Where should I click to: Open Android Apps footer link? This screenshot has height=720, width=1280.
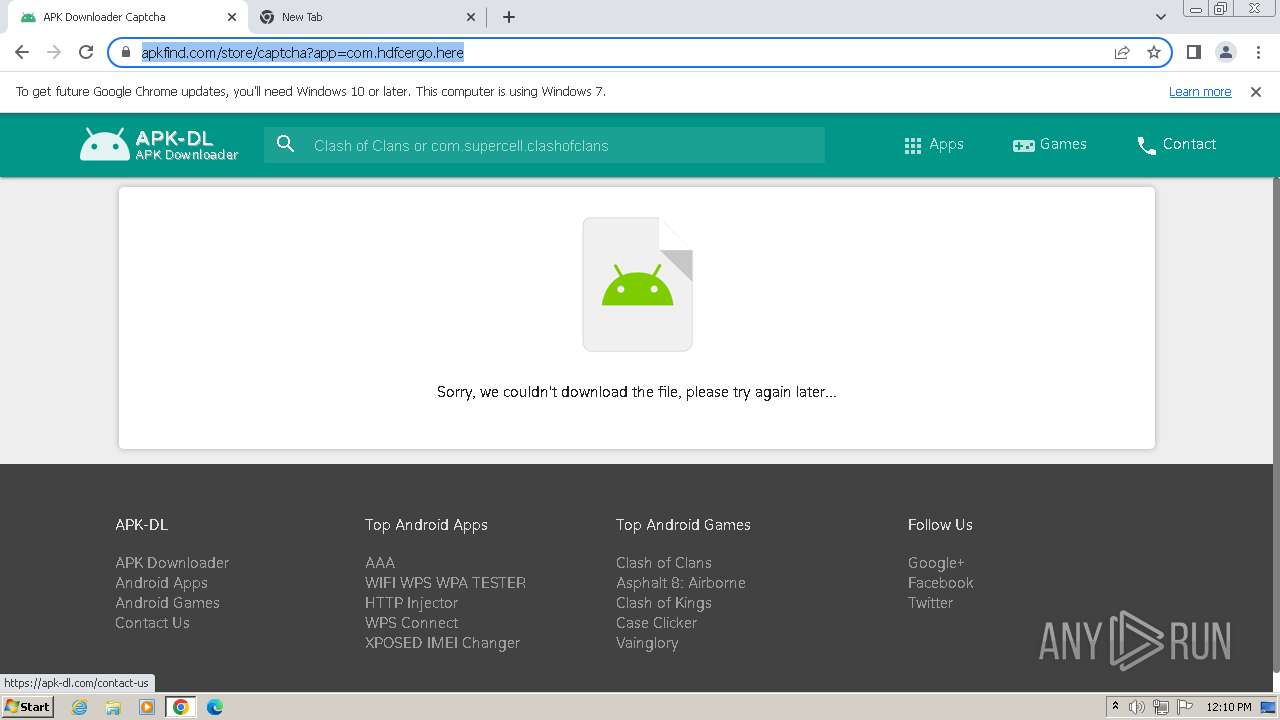161,583
